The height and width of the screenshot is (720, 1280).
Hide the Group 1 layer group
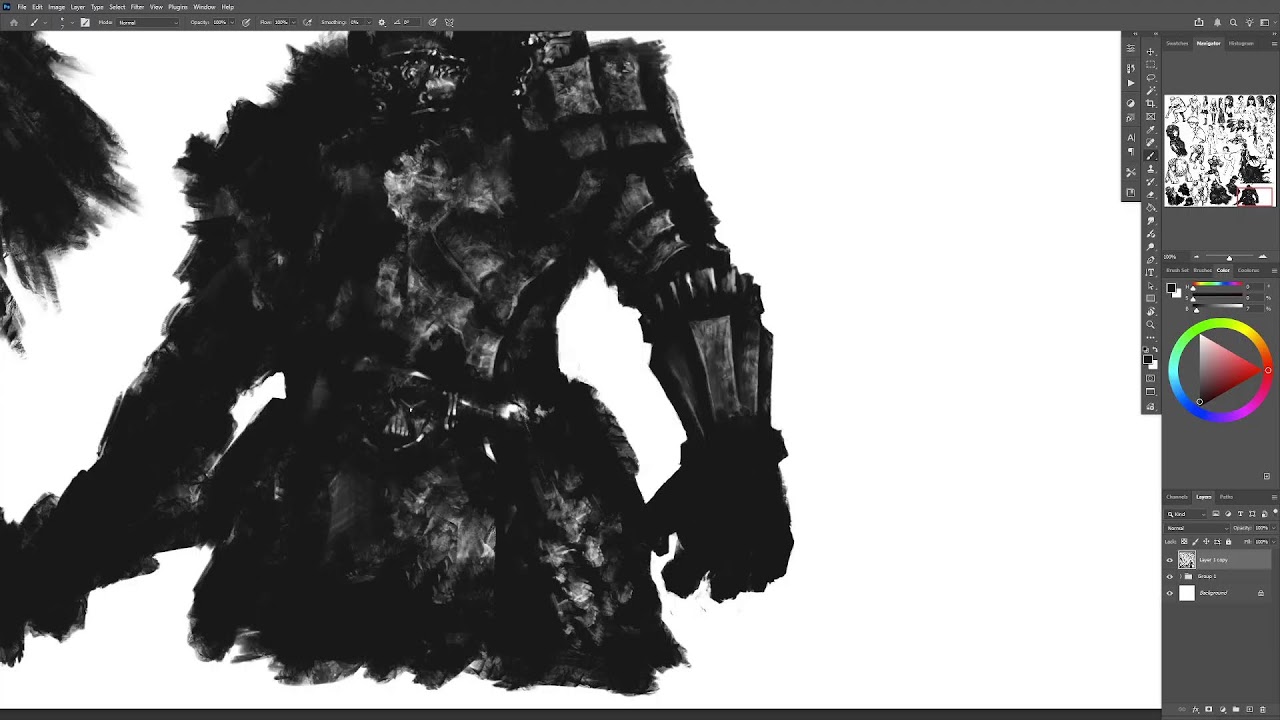pos(1170,577)
